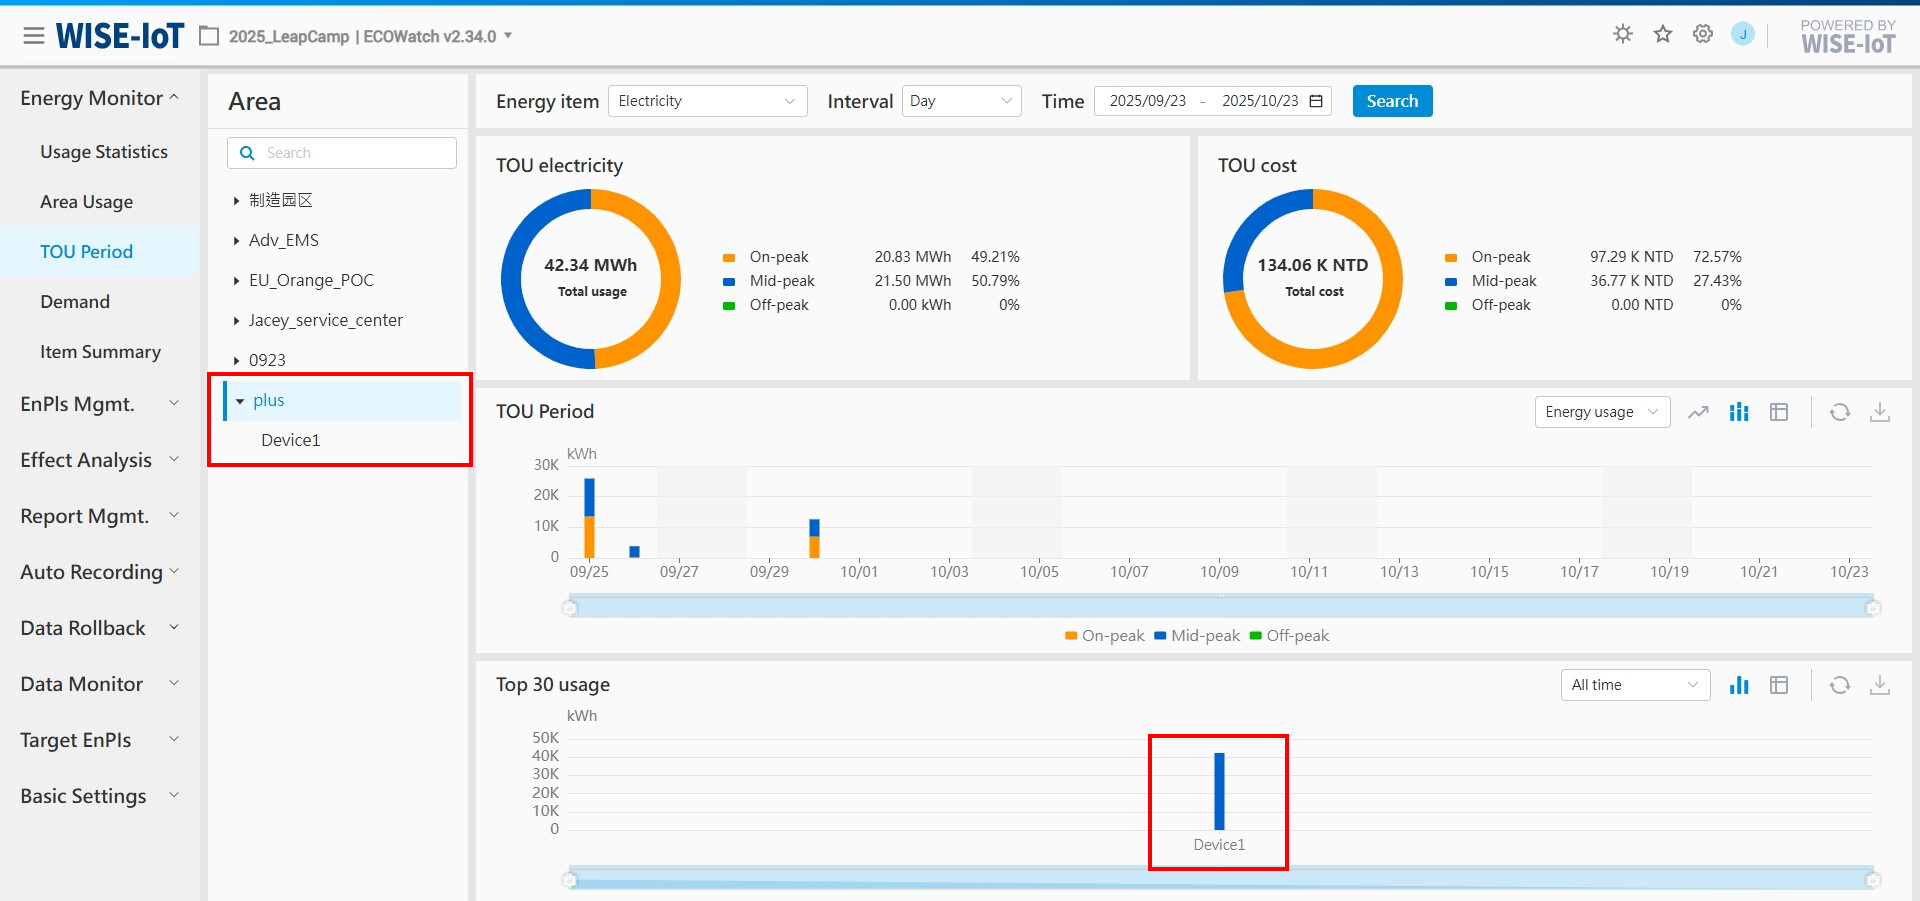This screenshot has height=901, width=1920.
Task: Open the user avatar J menu
Action: (x=1743, y=34)
